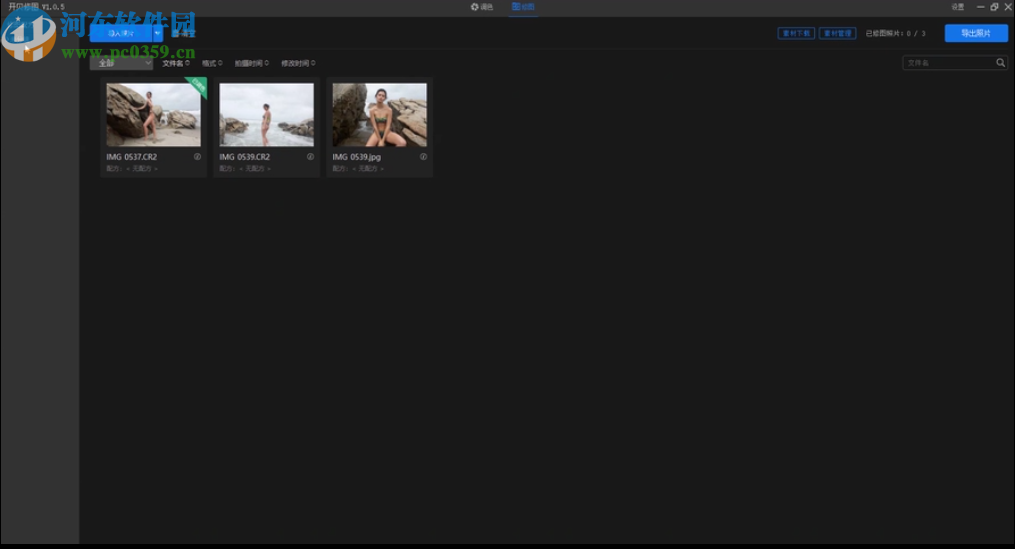Click the magnifier search icon

pos(1000,63)
